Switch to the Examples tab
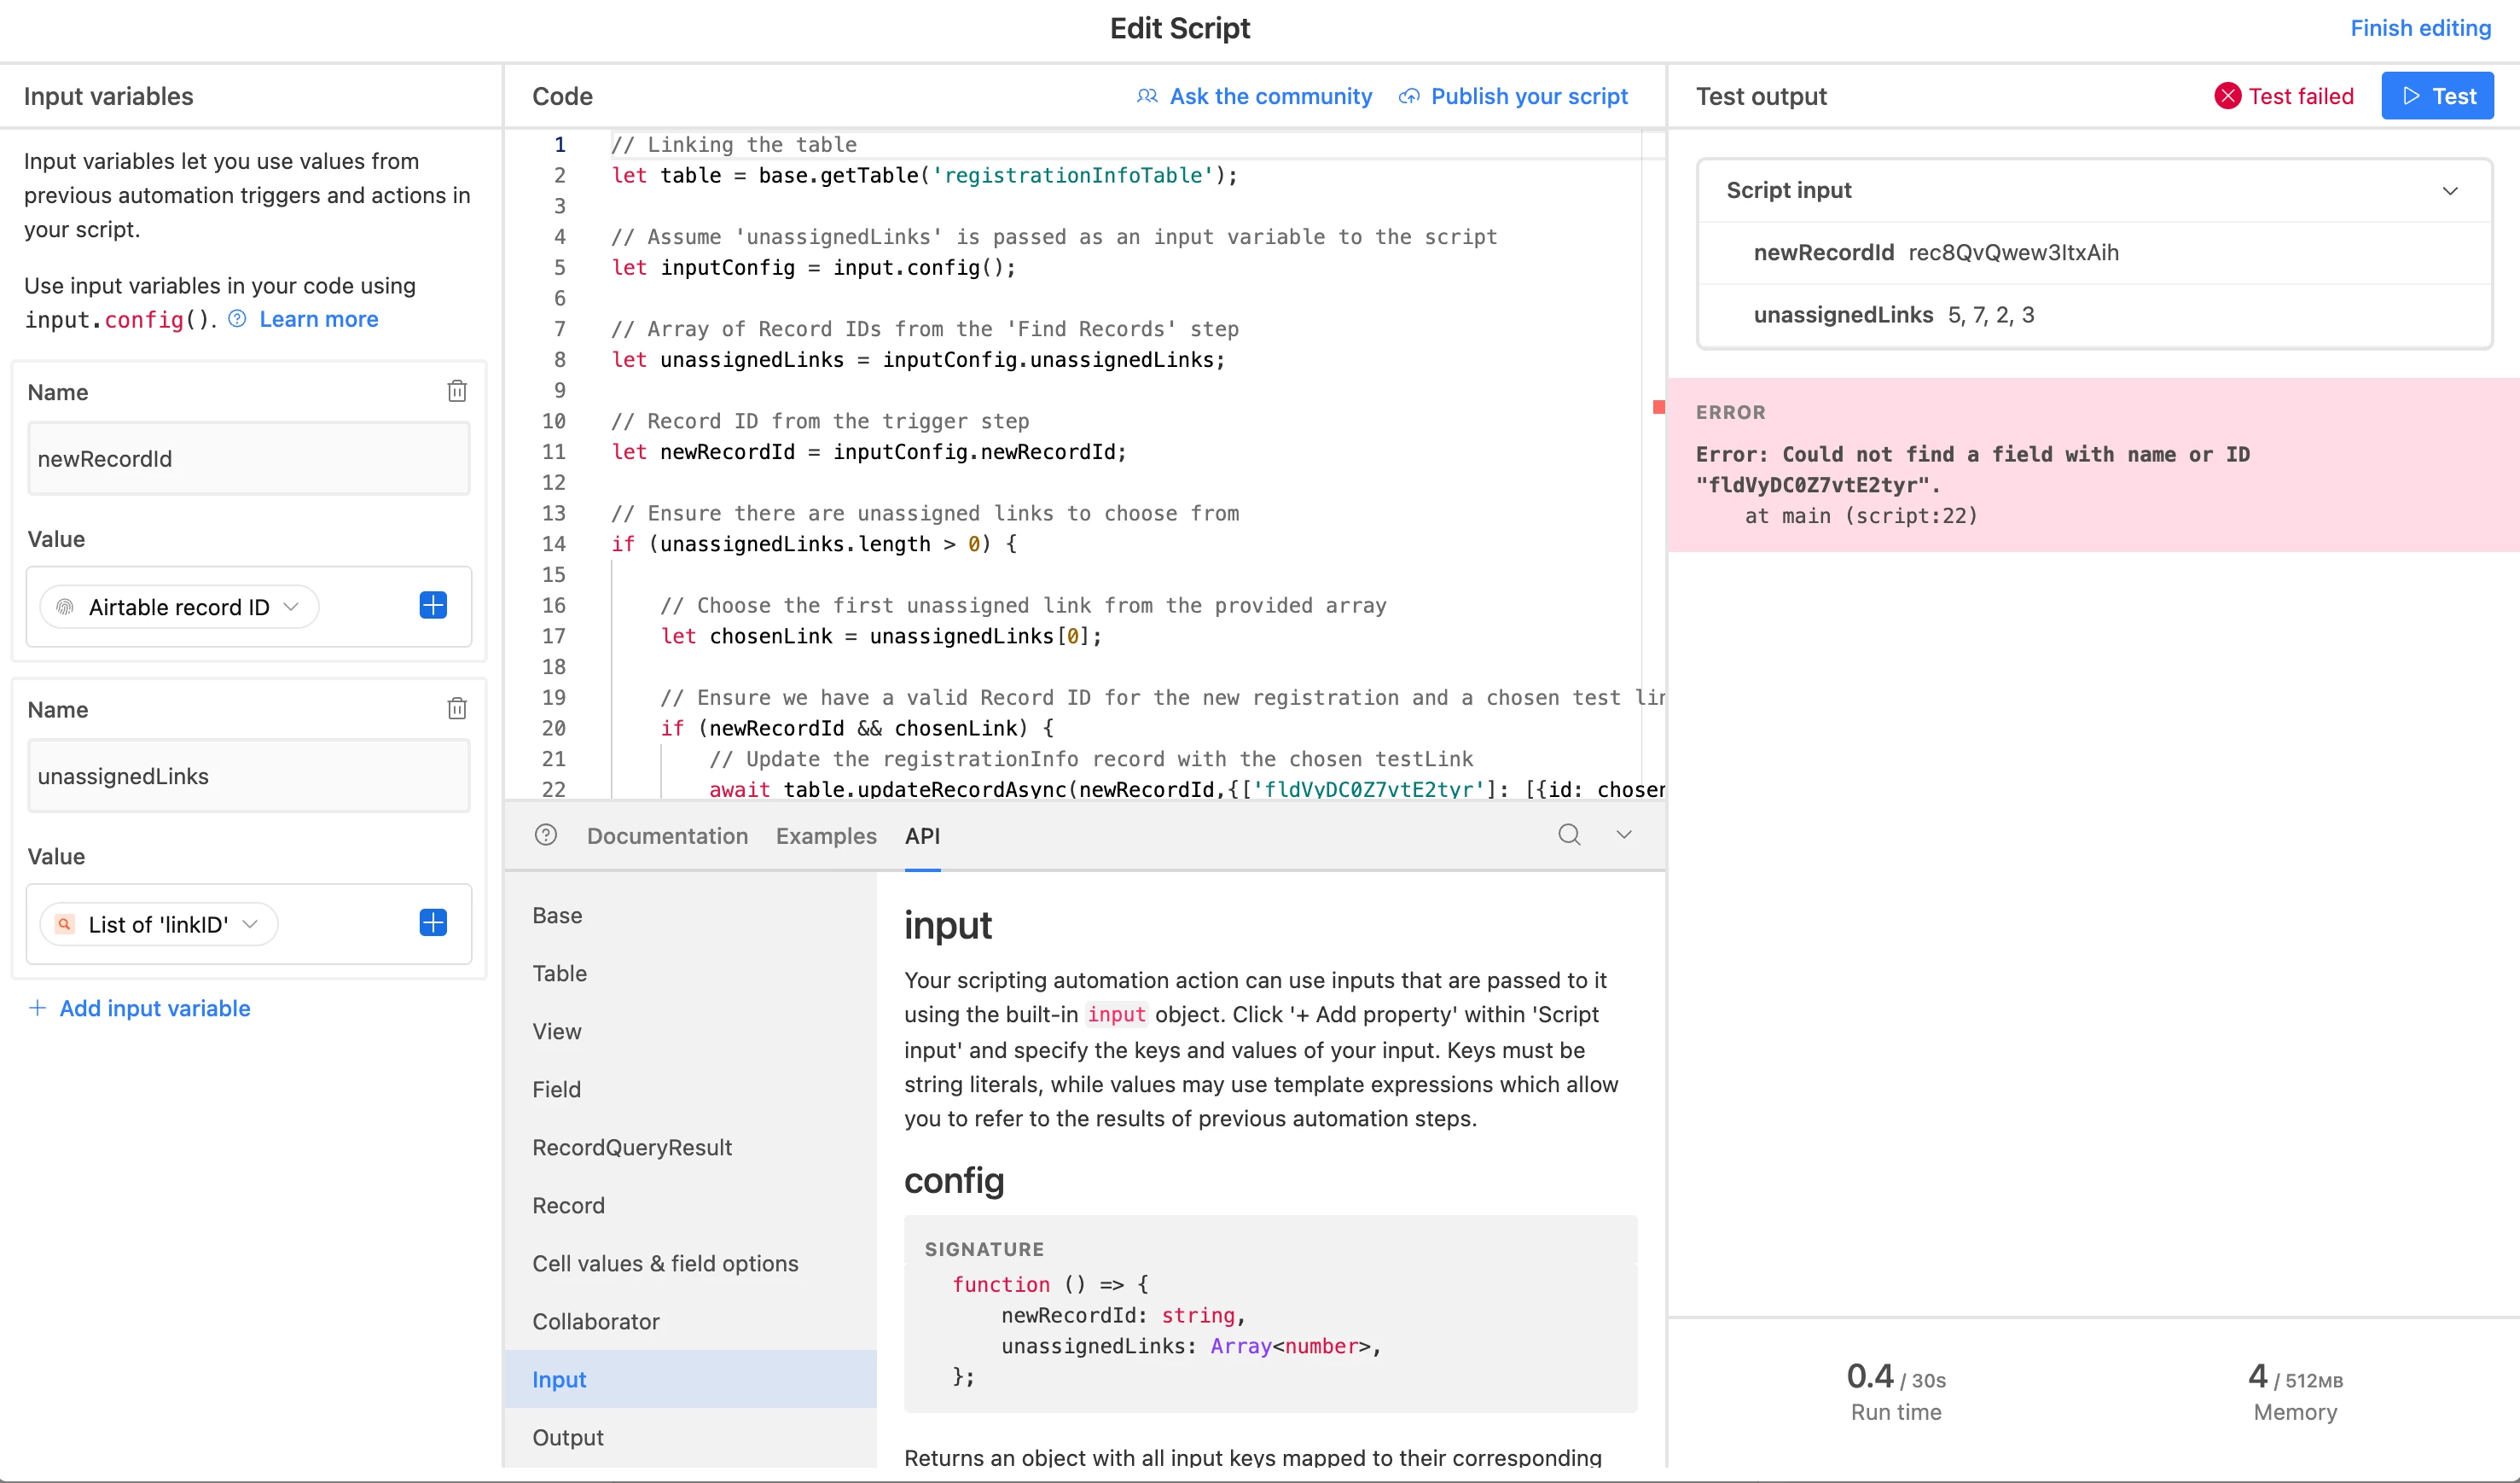The height and width of the screenshot is (1483, 2520). click(x=826, y=835)
